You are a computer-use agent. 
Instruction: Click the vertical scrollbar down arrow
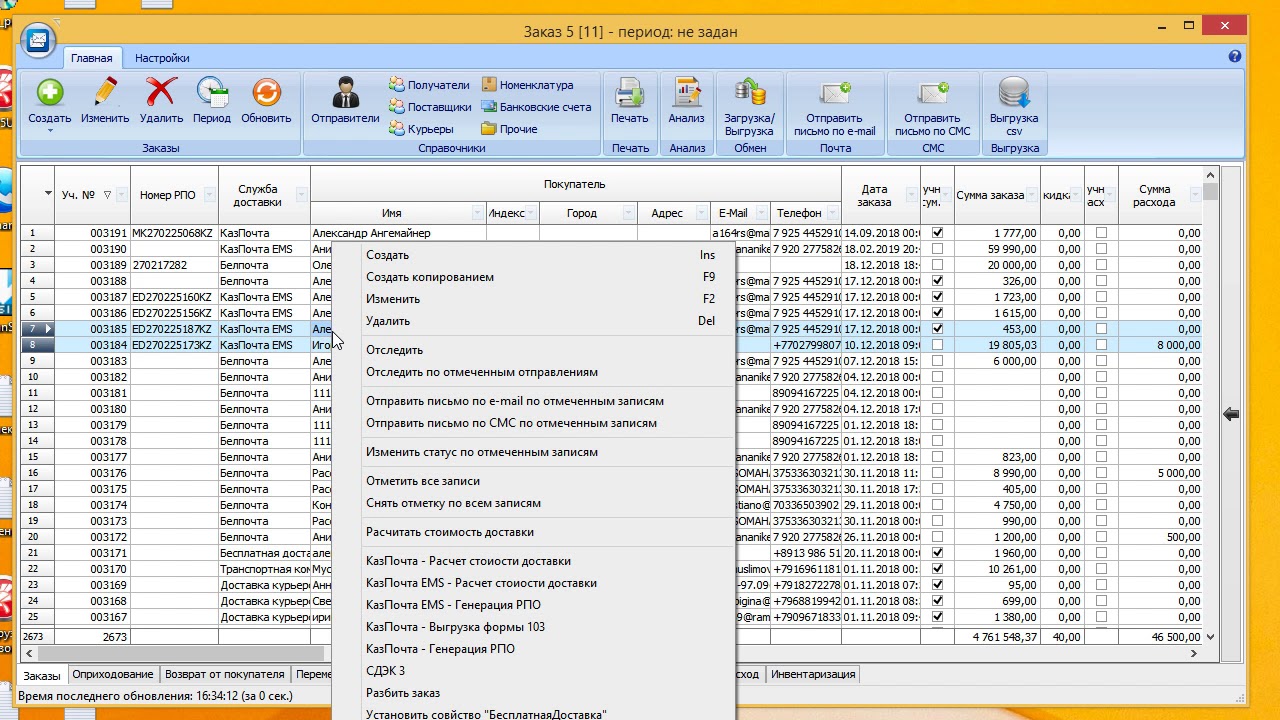click(1211, 636)
